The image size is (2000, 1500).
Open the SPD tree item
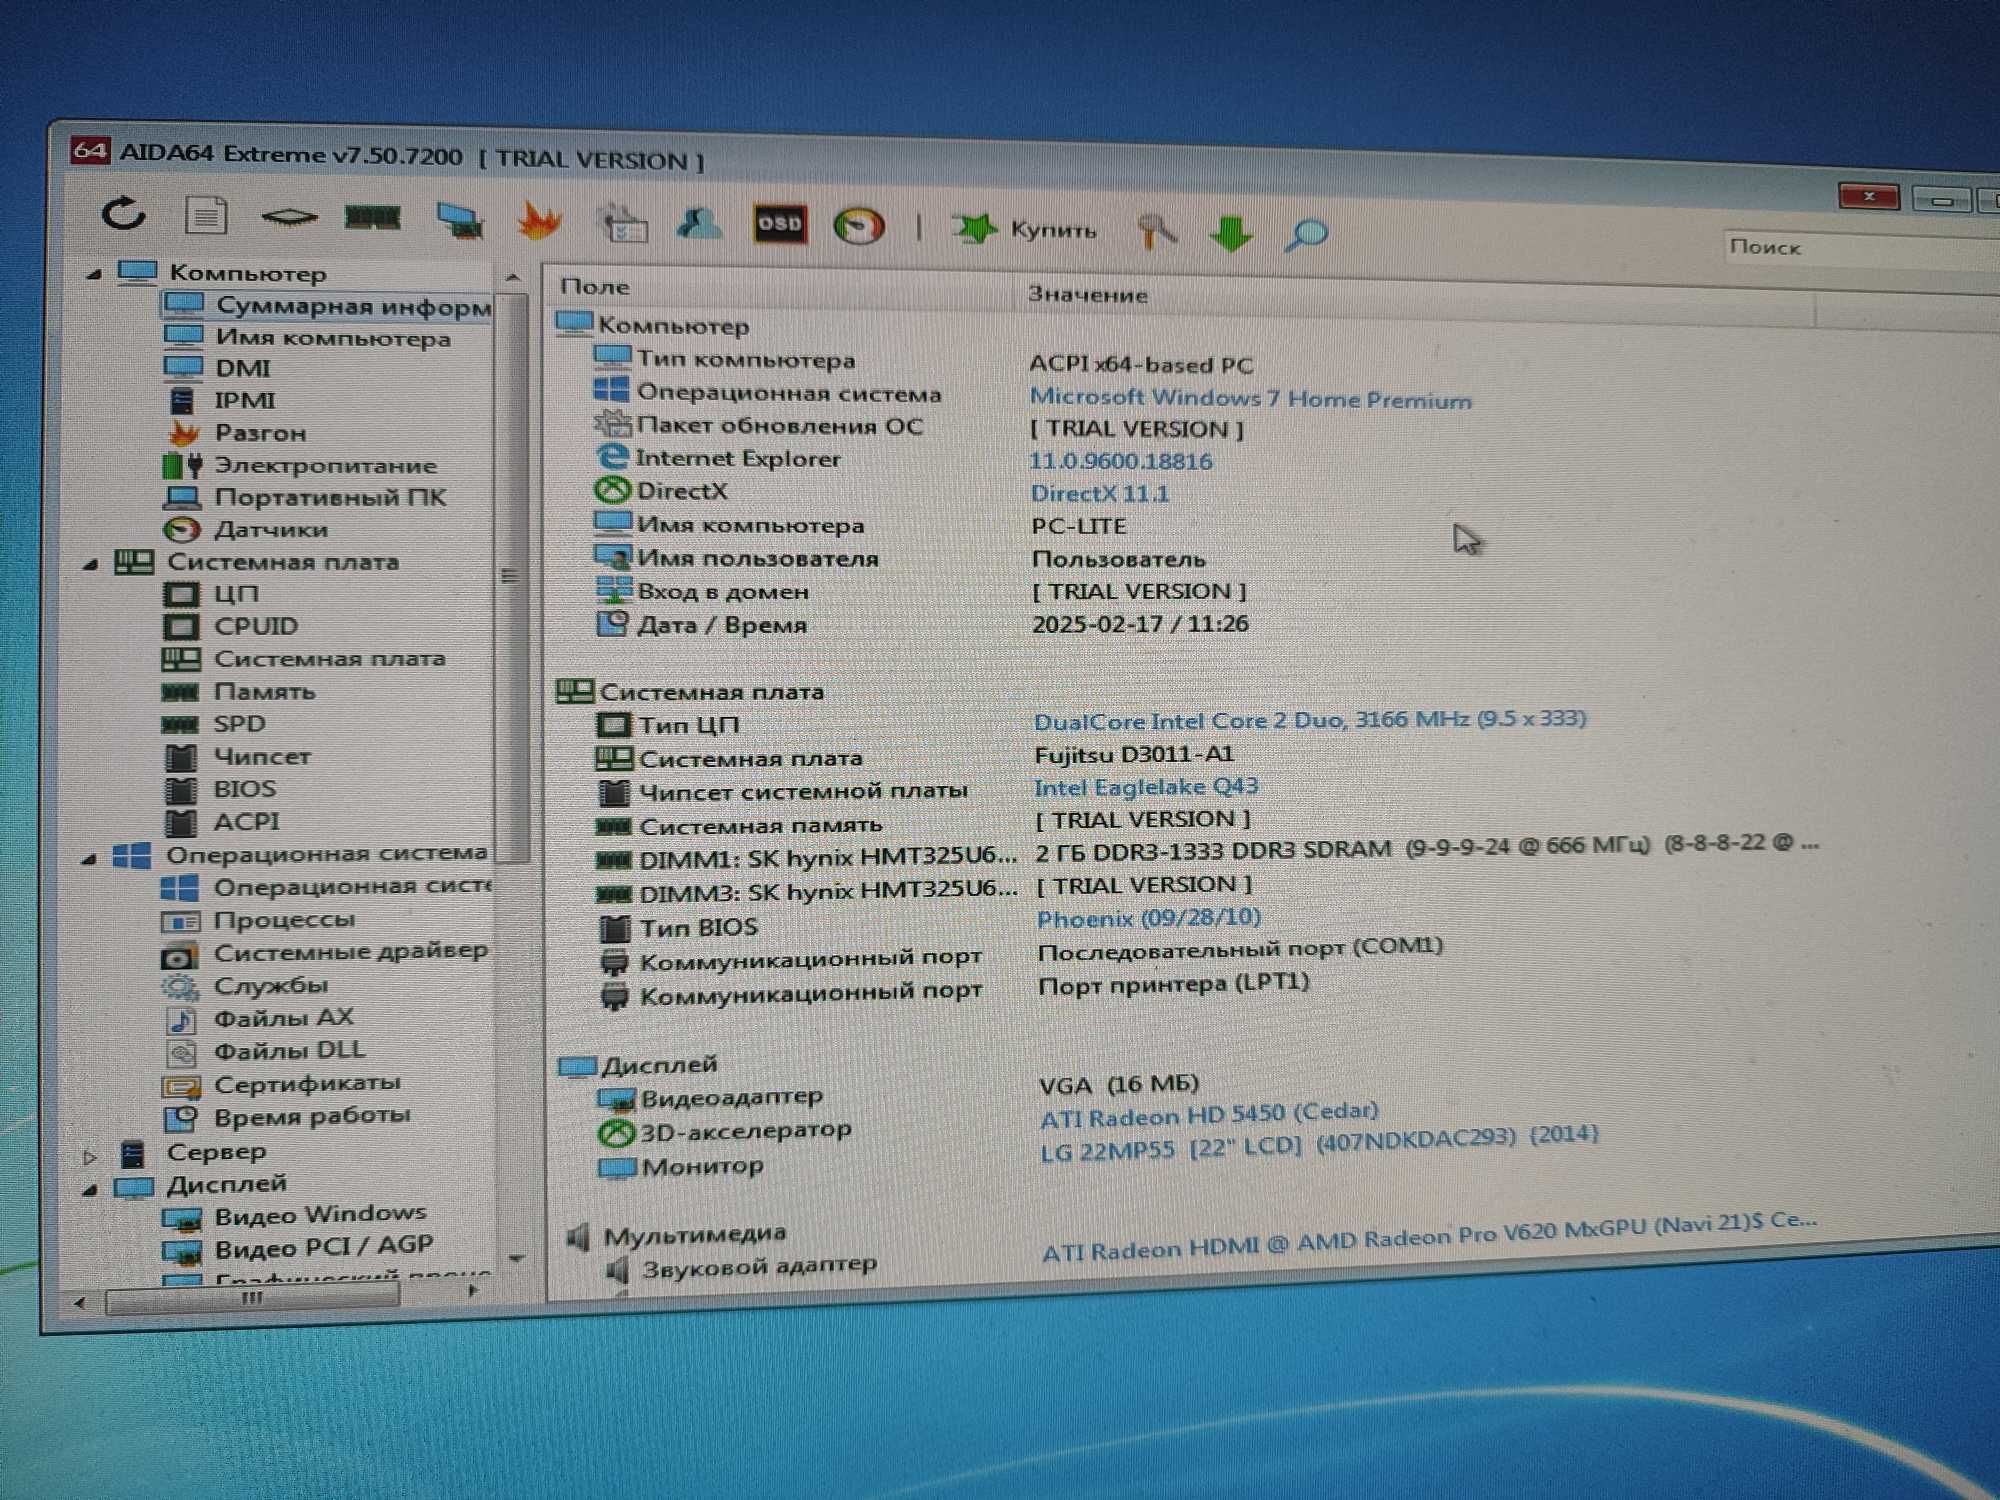click(214, 723)
